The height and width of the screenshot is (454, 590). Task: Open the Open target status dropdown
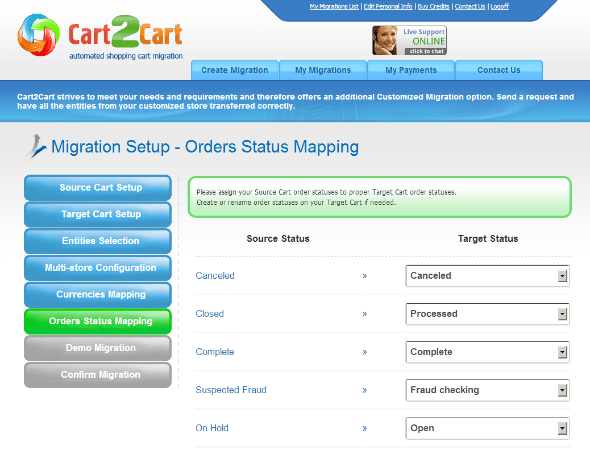coord(487,428)
